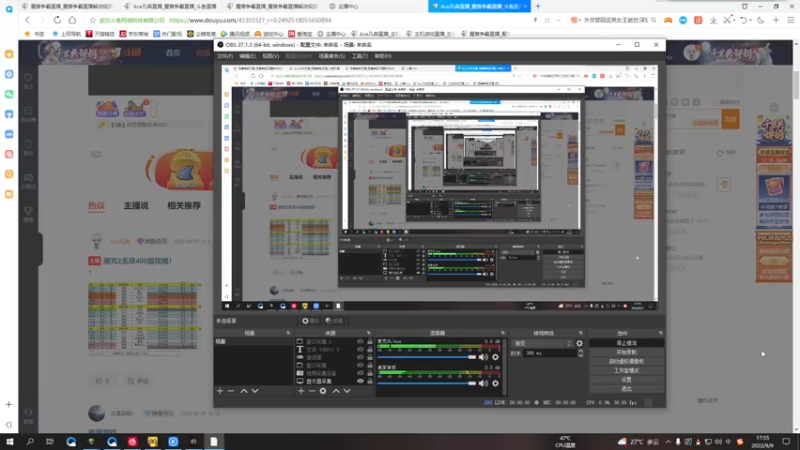The height and width of the screenshot is (450, 800).
Task: Click 停止推流 button in Controls
Action: point(627,343)
